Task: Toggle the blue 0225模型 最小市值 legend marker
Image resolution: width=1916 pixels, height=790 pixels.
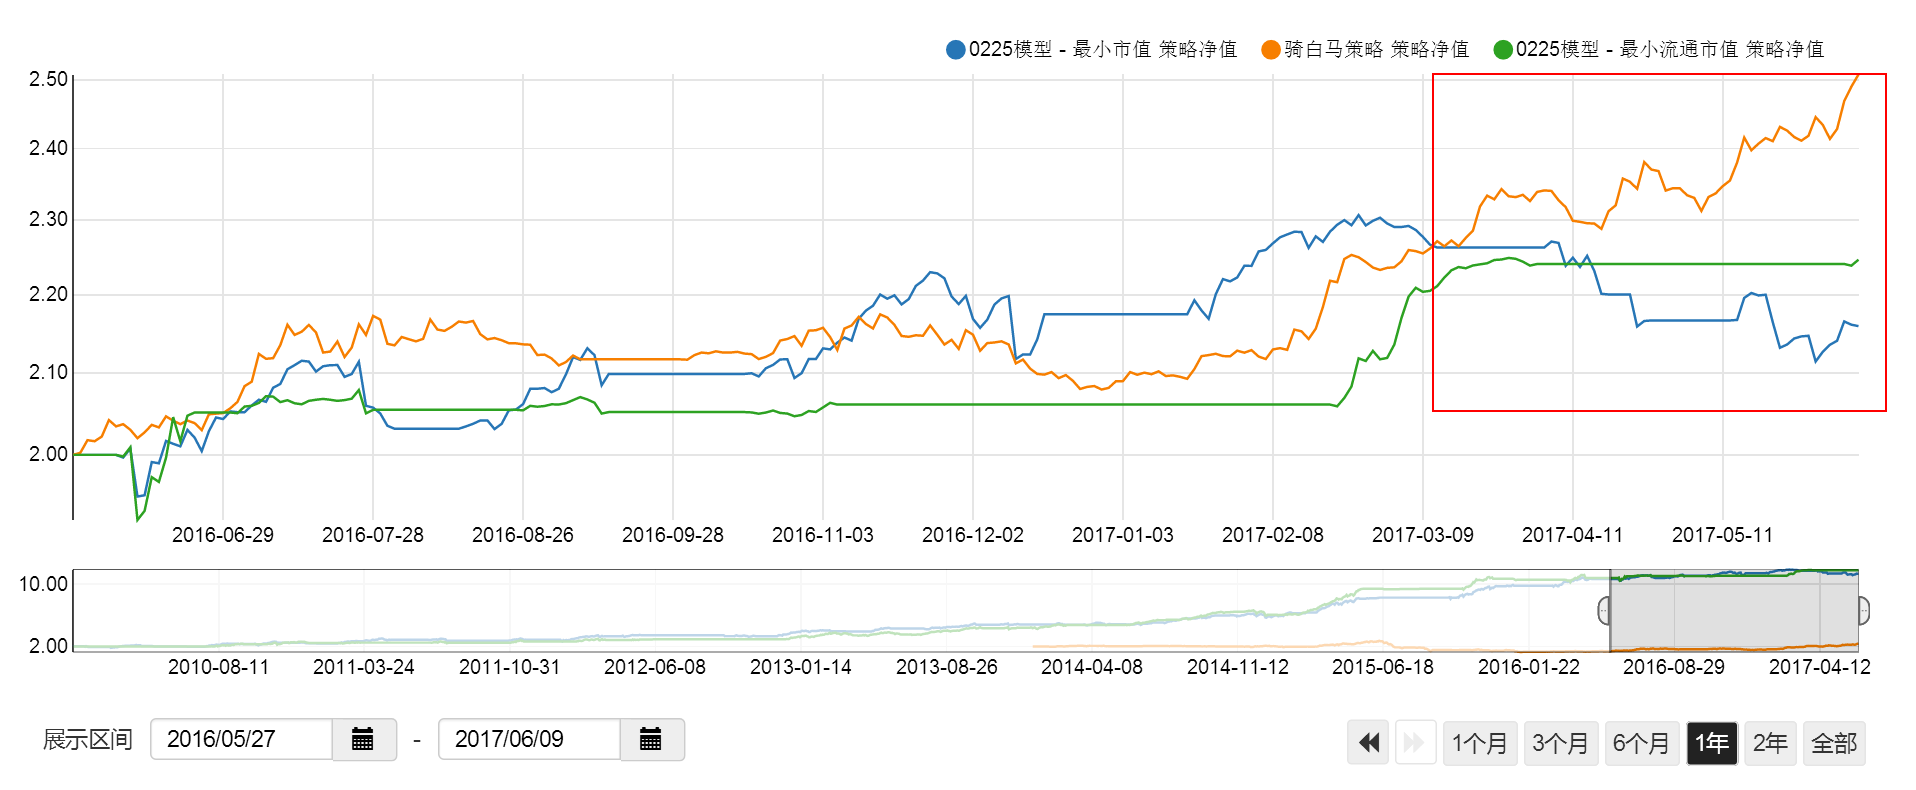Action: [956, 49]
